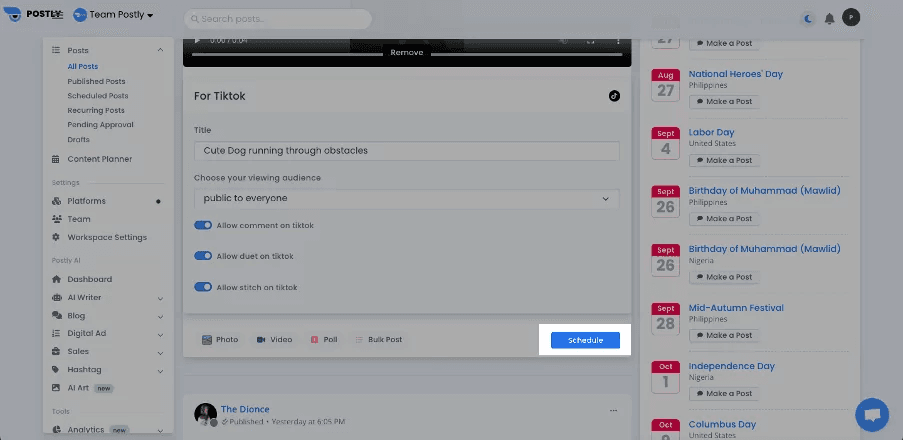Open the viewing audience dropdown
This screenshot has height=440, width=904.
(406, 198)
